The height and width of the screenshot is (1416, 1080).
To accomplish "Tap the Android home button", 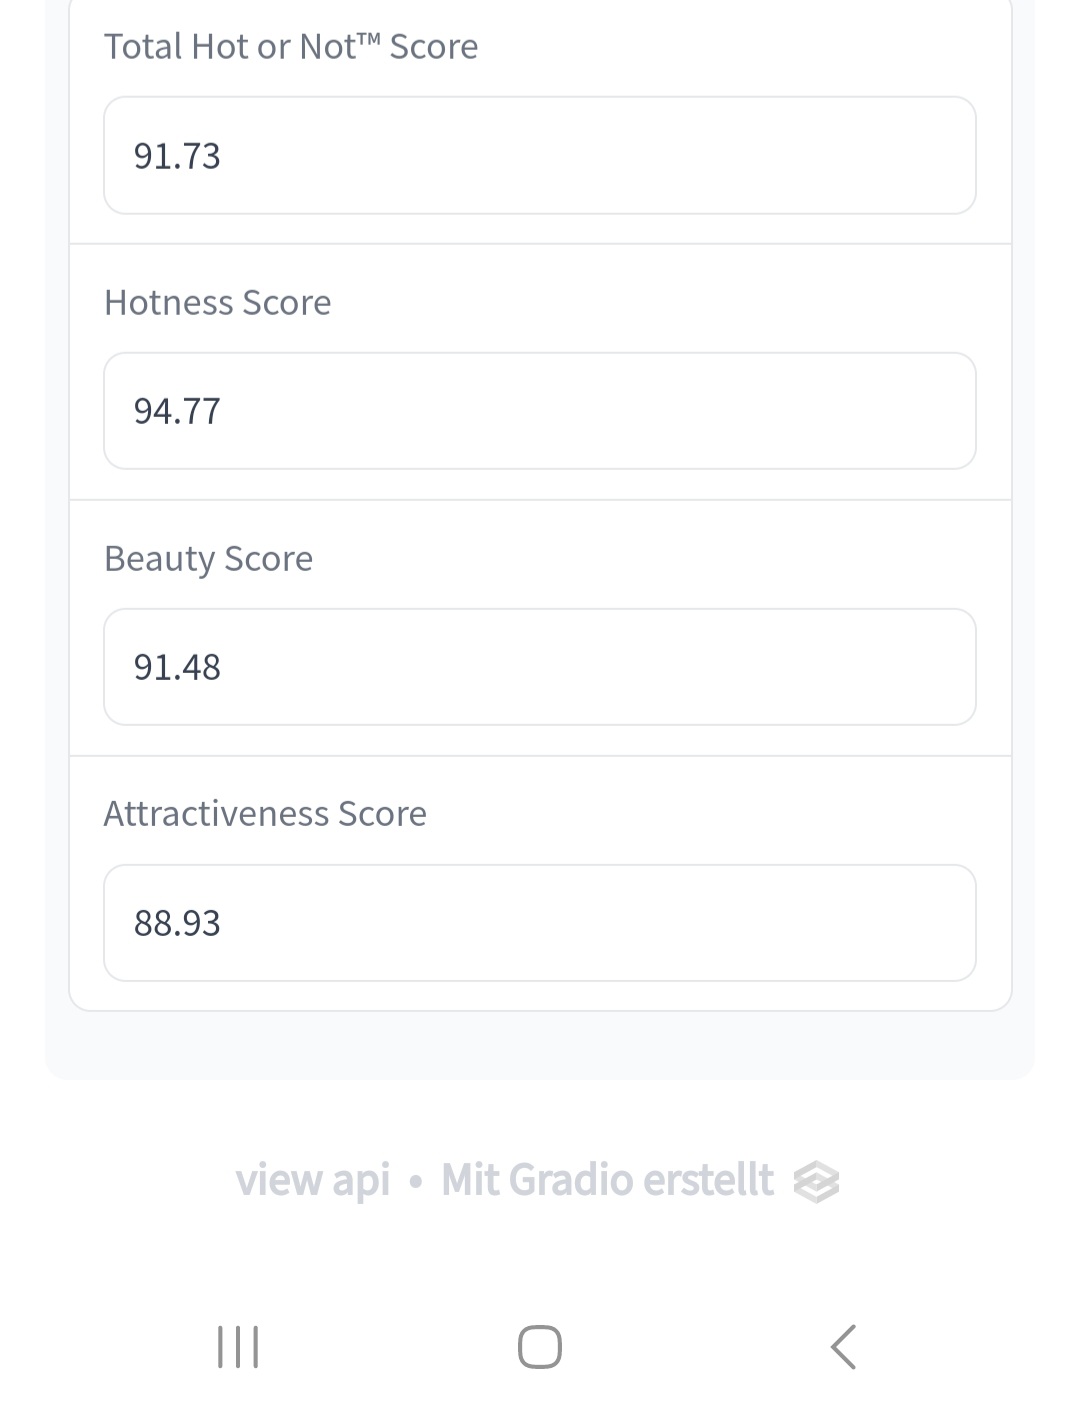I will 540,1346.
